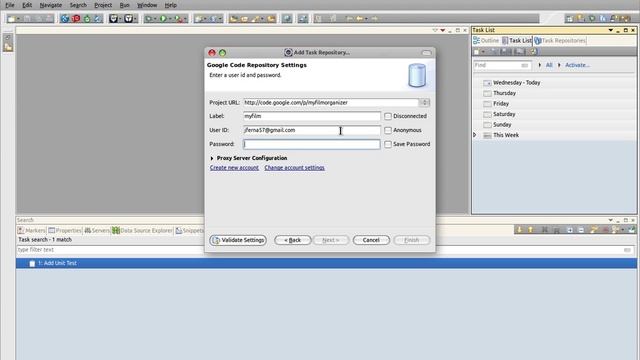
Task: Open the Project menu
Action: [103, 5]
